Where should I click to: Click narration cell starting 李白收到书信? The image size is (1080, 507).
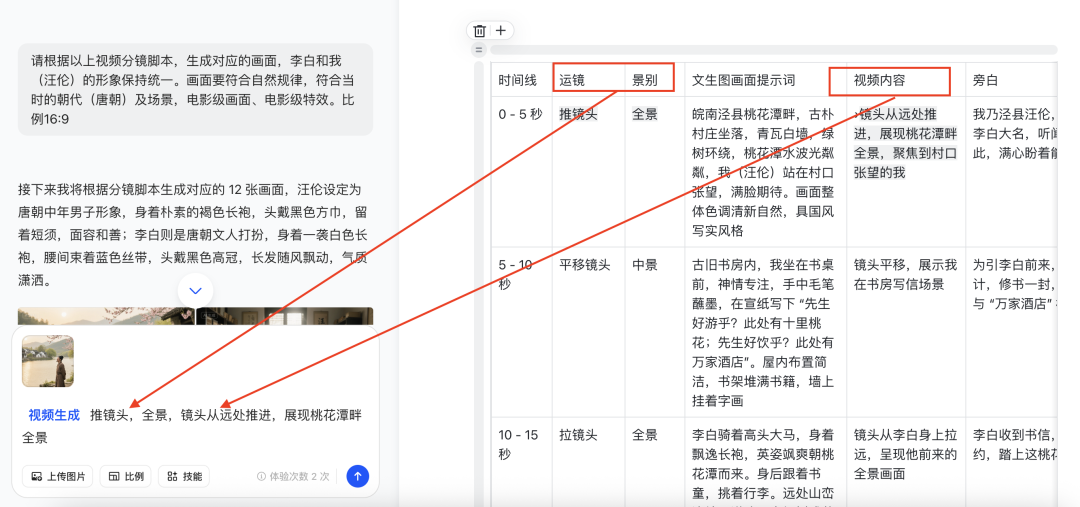[1011, 462]
